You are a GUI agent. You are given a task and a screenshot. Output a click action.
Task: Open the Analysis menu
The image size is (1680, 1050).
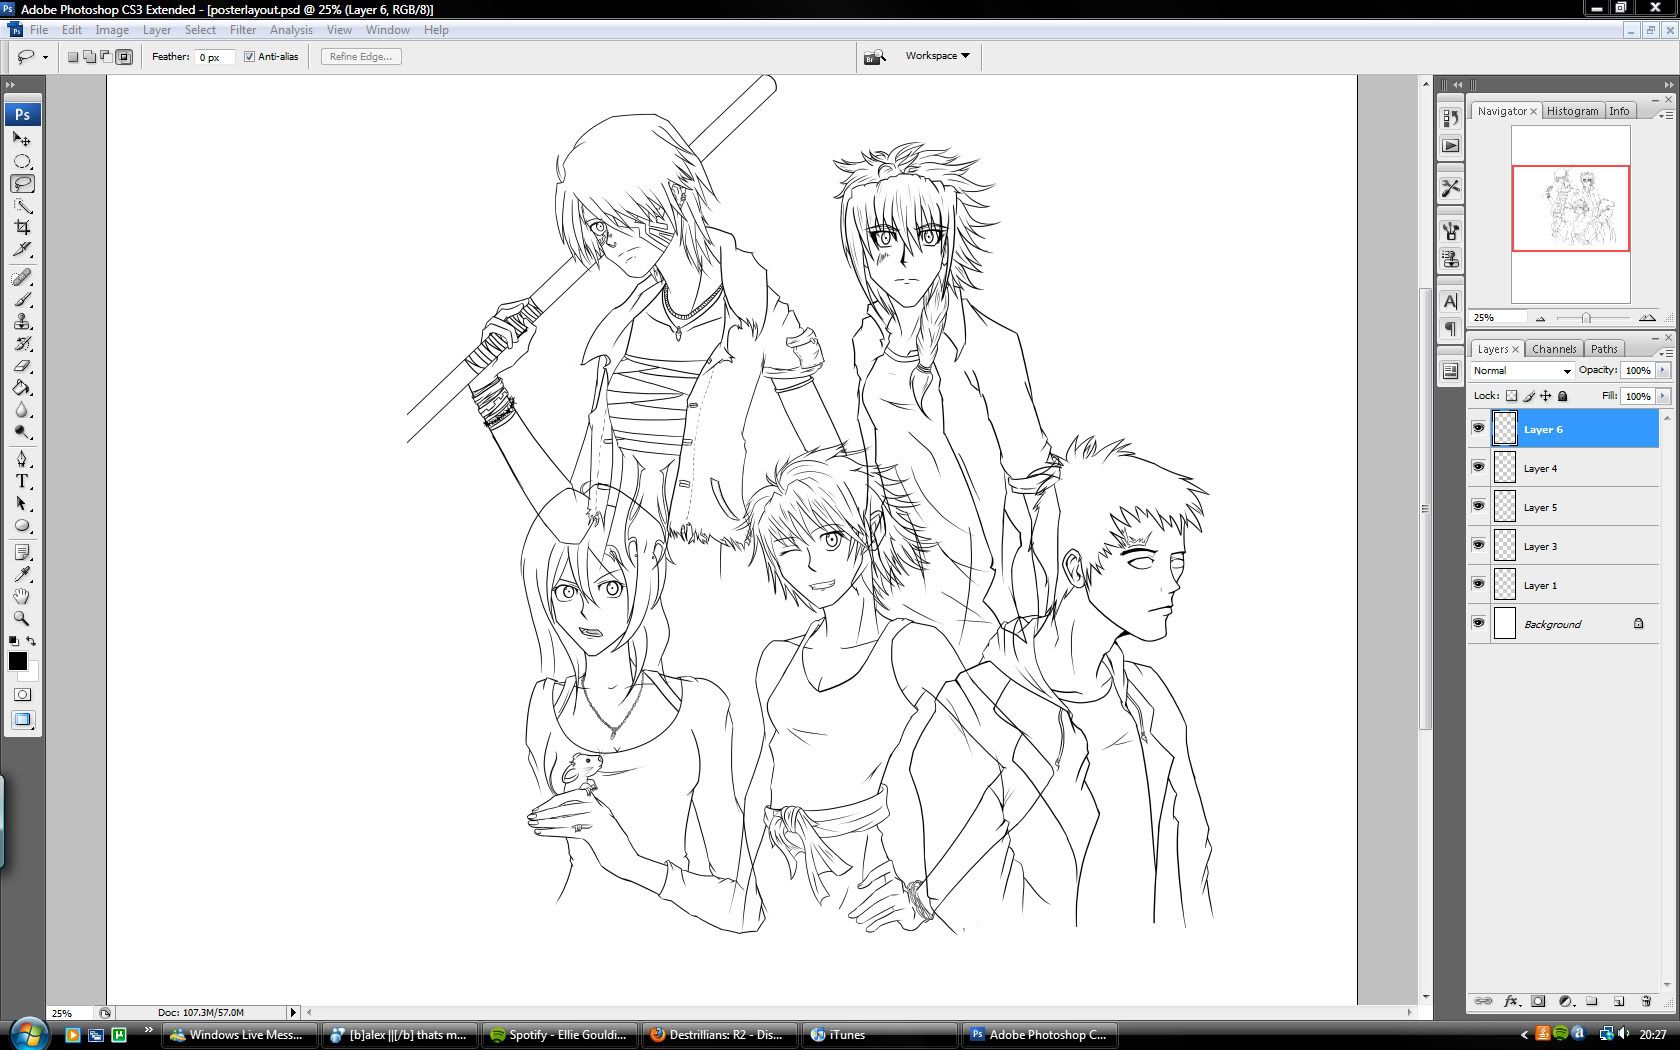291,30
